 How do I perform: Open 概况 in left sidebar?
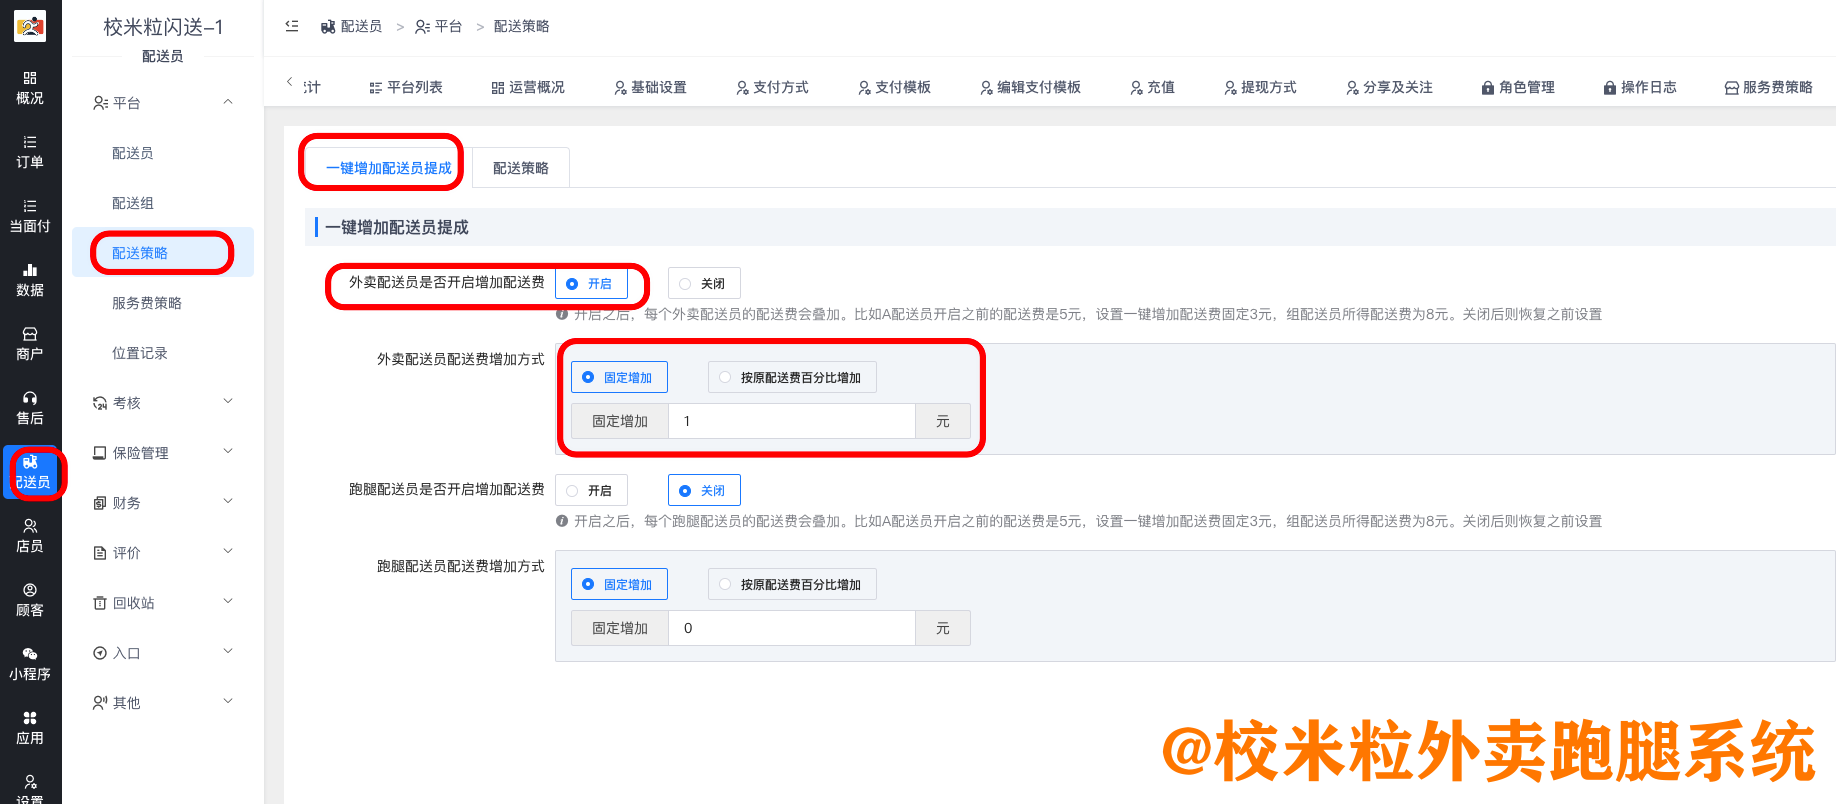click(30, 88)
